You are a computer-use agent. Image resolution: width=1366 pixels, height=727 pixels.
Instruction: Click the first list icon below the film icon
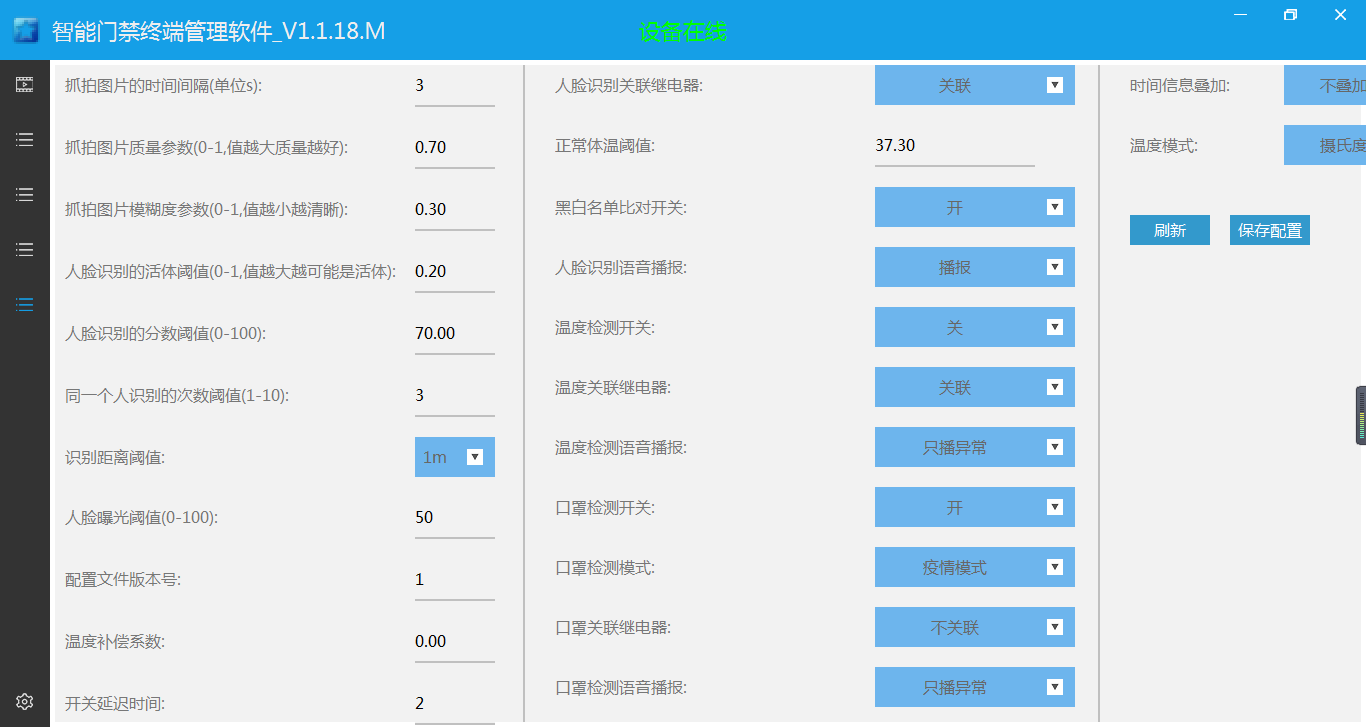pyautogui.click(x=25, y=140)
